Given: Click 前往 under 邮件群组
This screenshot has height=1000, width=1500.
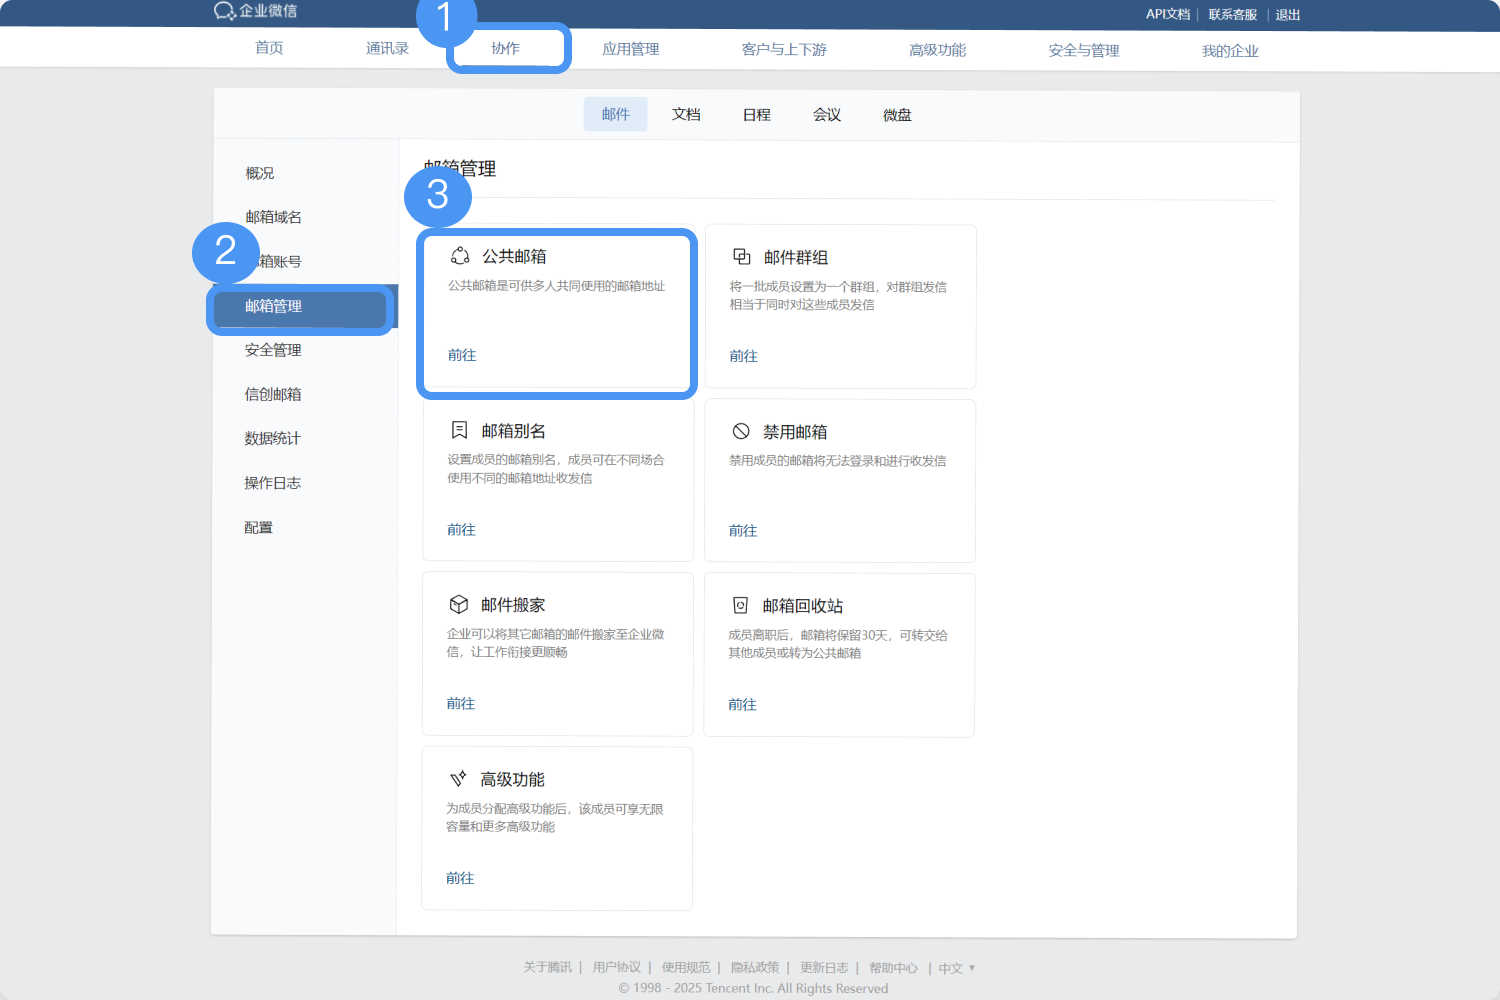Looking at the screenshot, I should [x=743, y=356].
